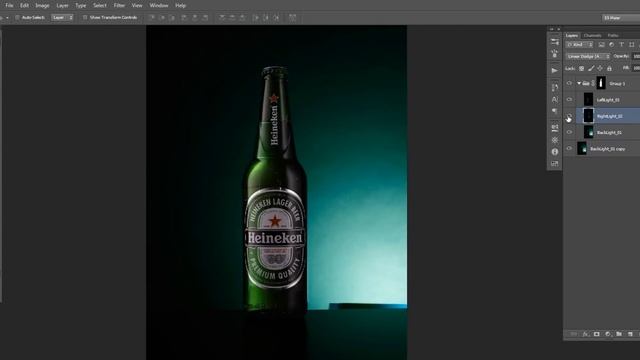The width and height of the screenshot is (640, 360).
Task: Click the Fill value field
Action: [x=636, y=69]
